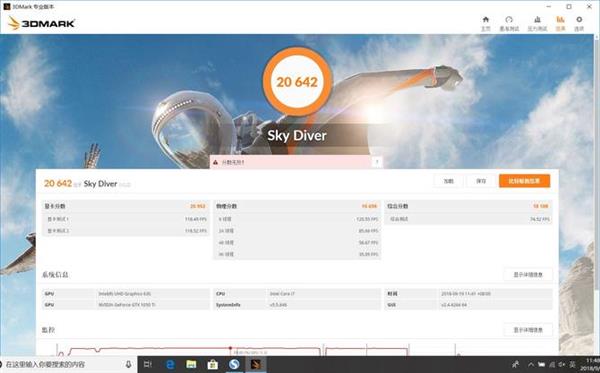Show detailed system information button
The height and width of the screenshot is (373, 600).
[x=528, y=275]
